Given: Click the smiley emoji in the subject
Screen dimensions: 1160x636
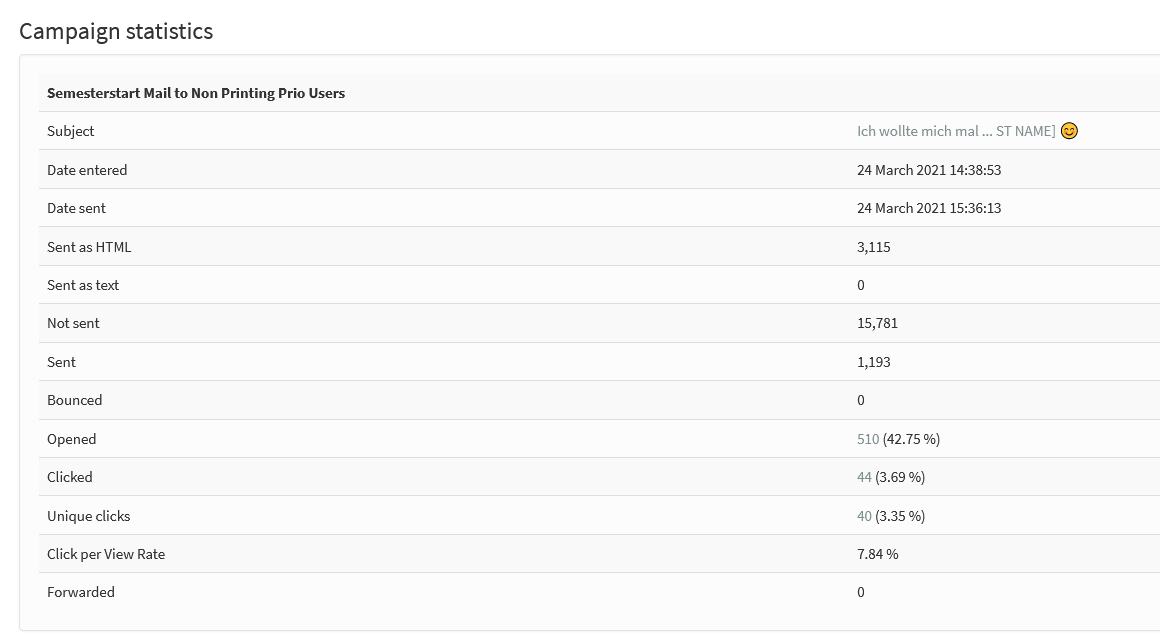Looking at the screenshot, I should click(x=1069, y=131).
